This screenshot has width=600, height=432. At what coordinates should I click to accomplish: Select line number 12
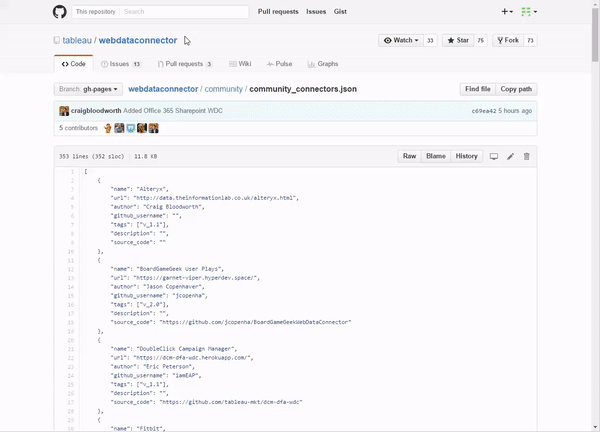(71, 269)
